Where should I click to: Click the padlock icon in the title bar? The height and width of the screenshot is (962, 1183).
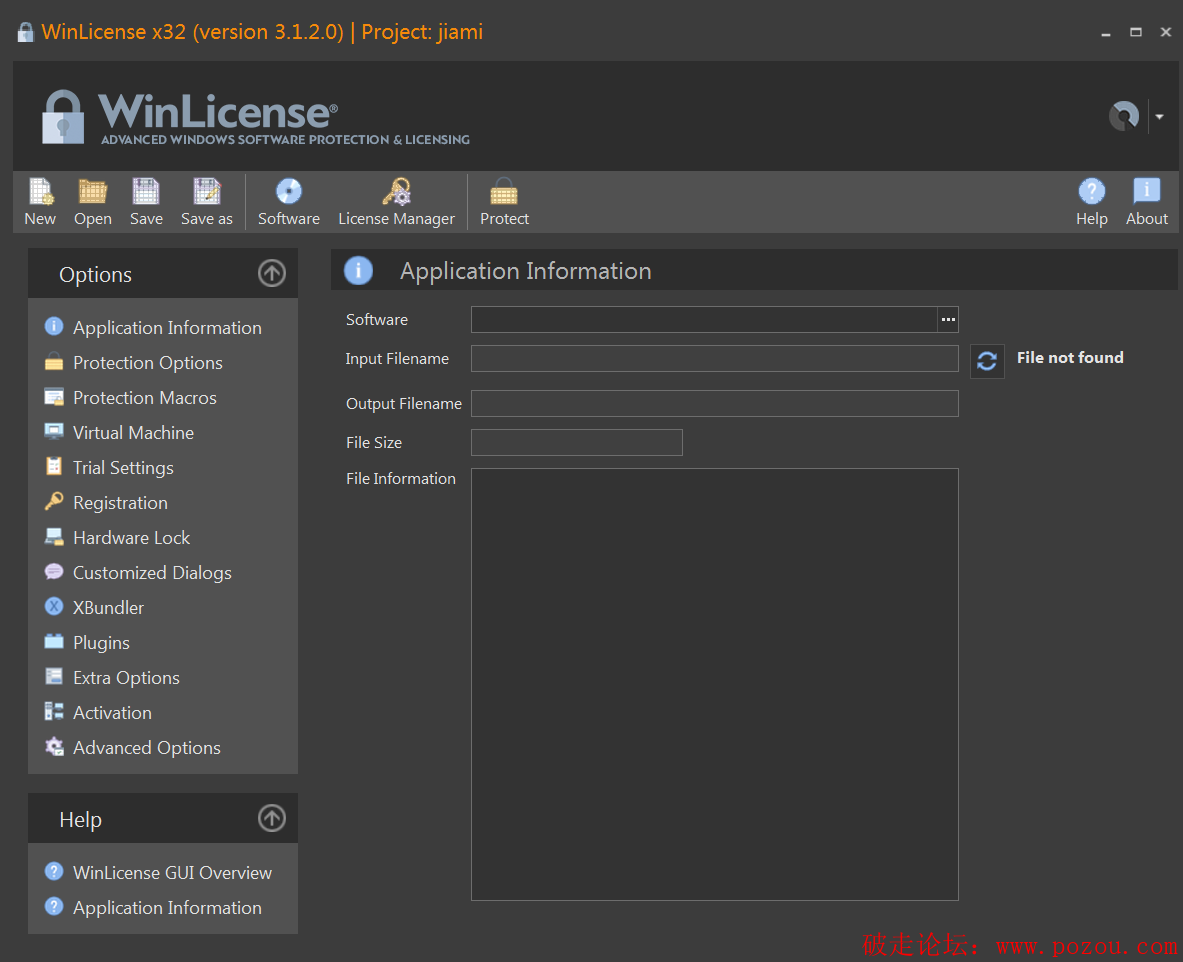26,32
